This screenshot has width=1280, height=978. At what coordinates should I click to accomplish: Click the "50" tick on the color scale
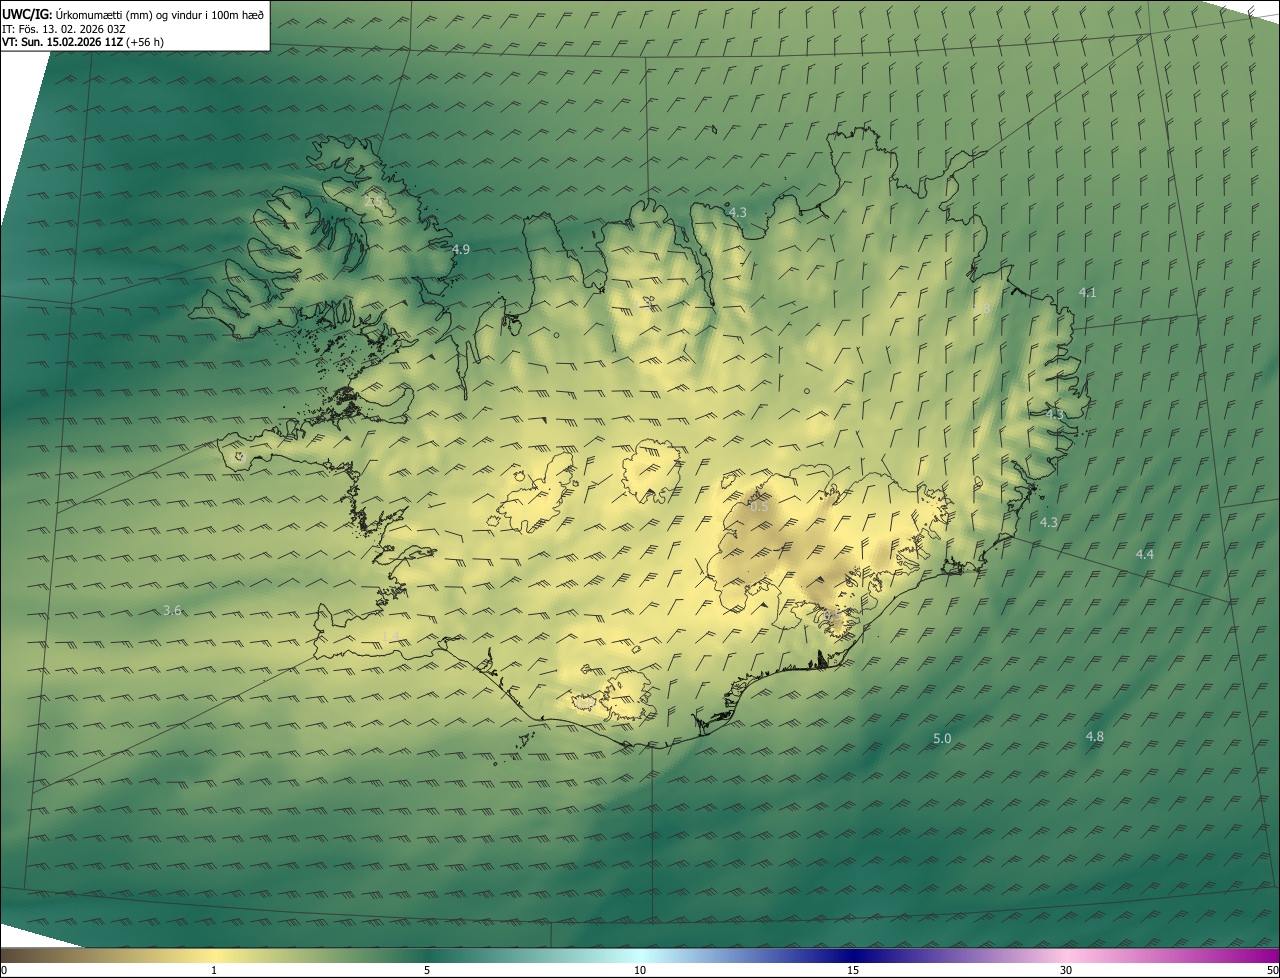(1272, 970)
